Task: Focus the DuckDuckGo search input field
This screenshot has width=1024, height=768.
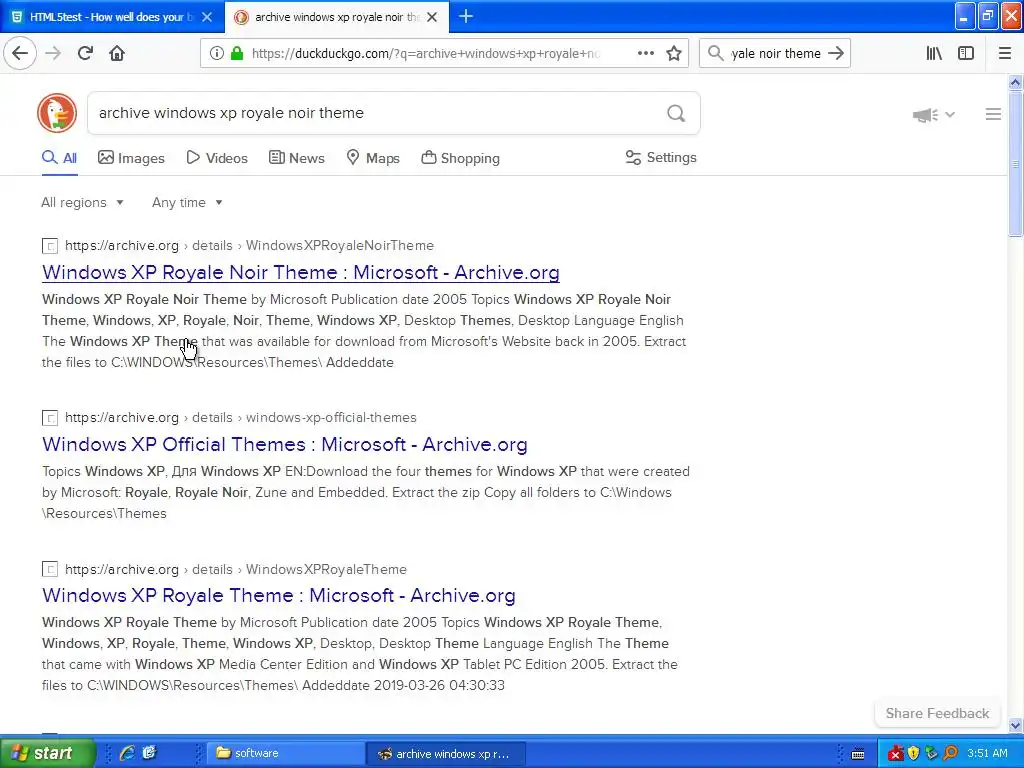Action: [x=379, y=113]
